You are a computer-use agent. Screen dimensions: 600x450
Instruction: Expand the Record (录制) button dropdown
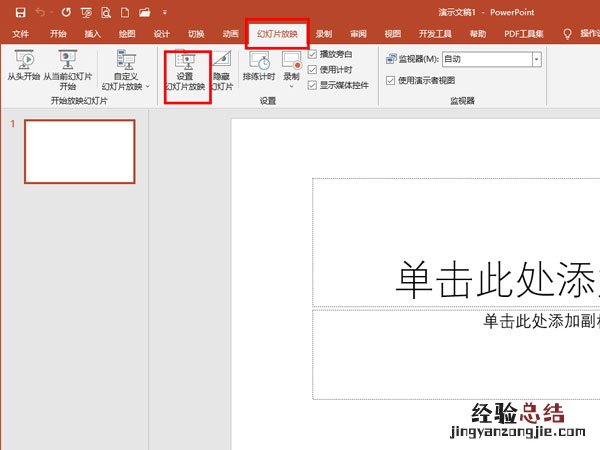point(291,86)
